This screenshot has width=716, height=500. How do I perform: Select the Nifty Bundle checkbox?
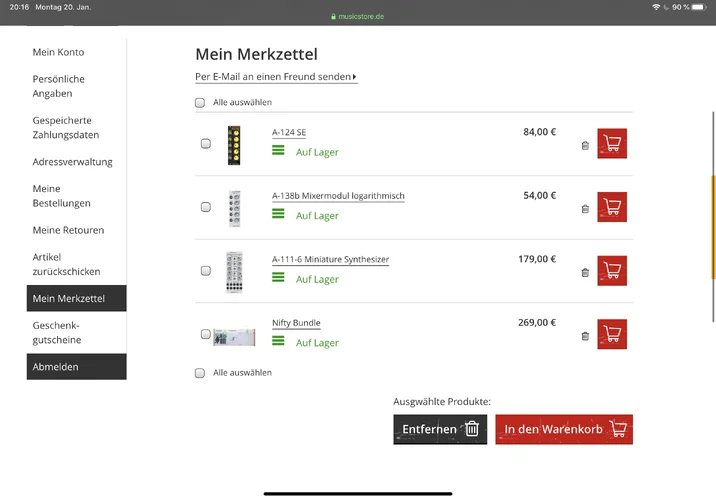[x=206, y=334]
